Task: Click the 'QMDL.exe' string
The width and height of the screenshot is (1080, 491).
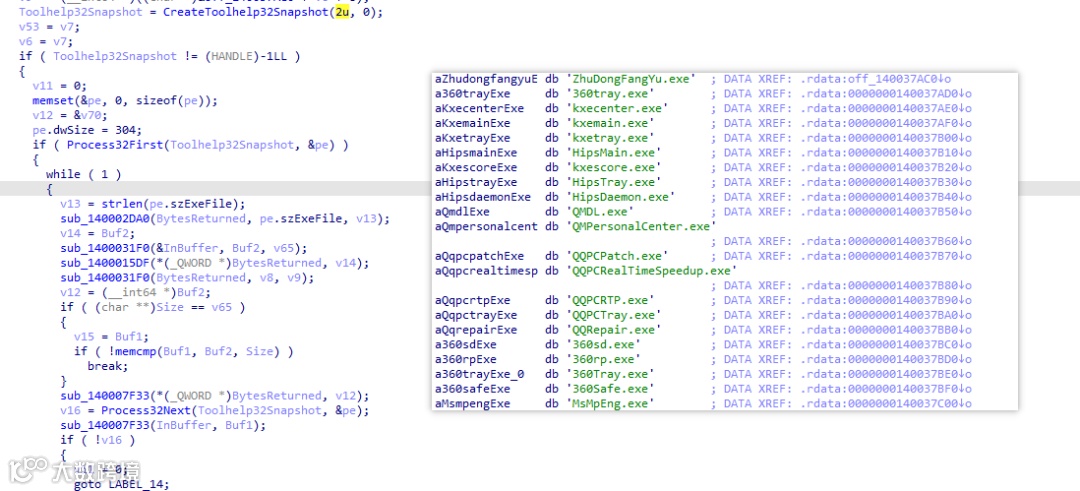Action: [x=599, y=211]
